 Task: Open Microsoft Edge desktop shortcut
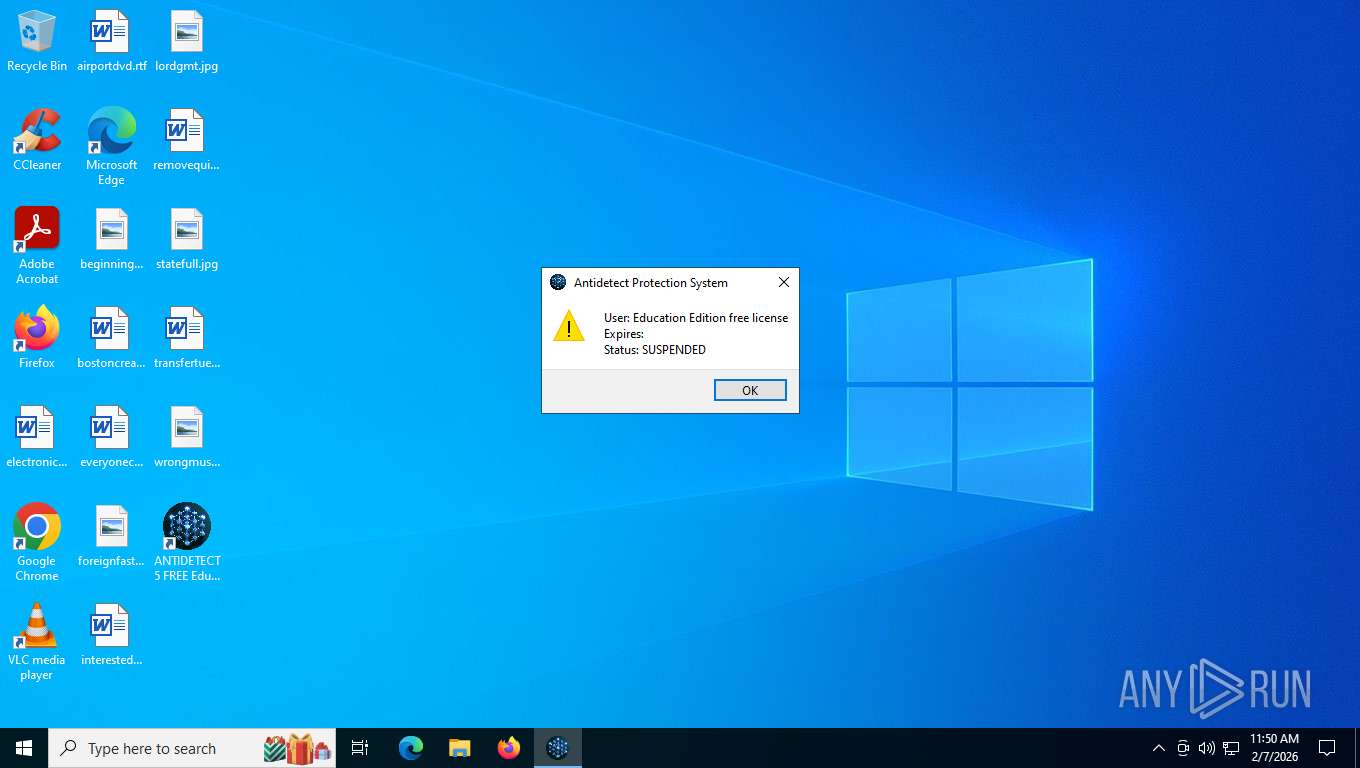pyautogui.click(x=111, y=147)
